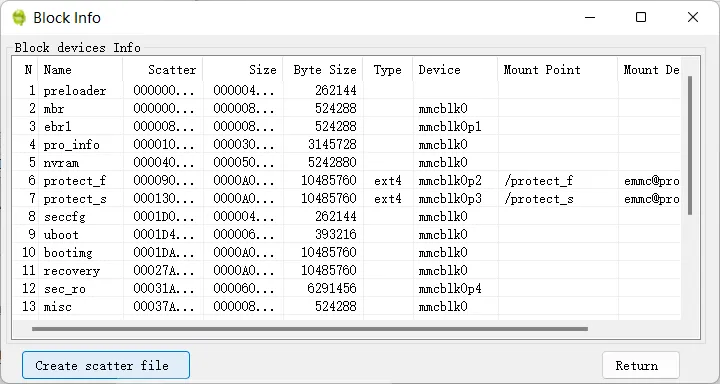Click the Mount Point column header
This screenshot has width=720, height=384.
pos(558,70)
